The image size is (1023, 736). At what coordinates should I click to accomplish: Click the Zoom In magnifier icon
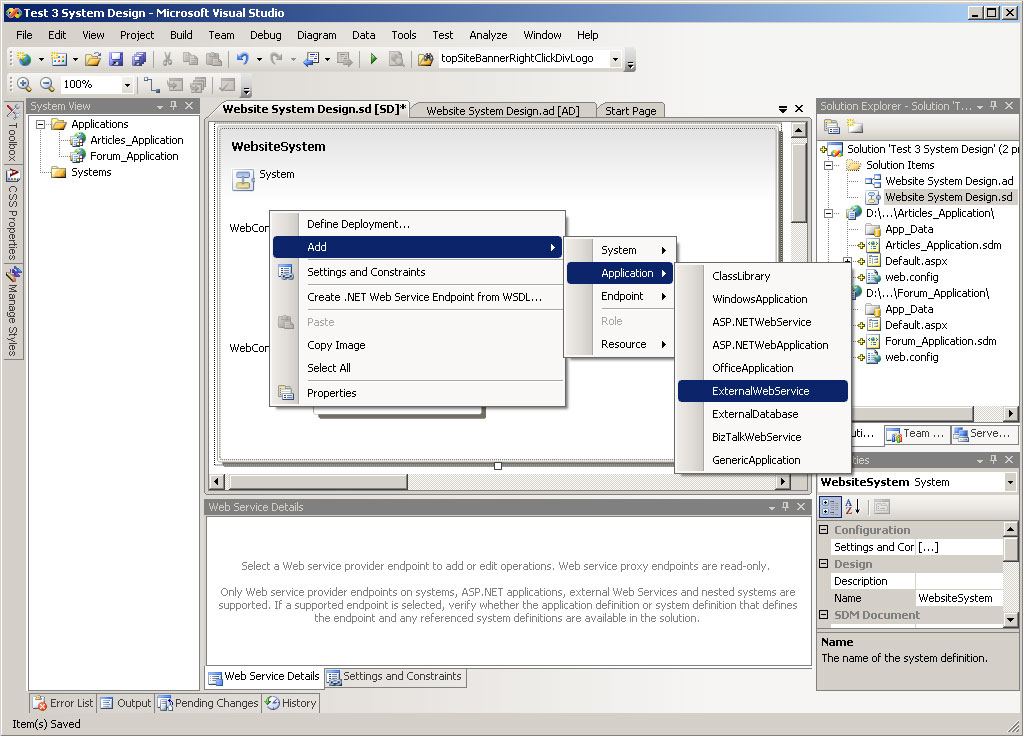tap(24, 84)
